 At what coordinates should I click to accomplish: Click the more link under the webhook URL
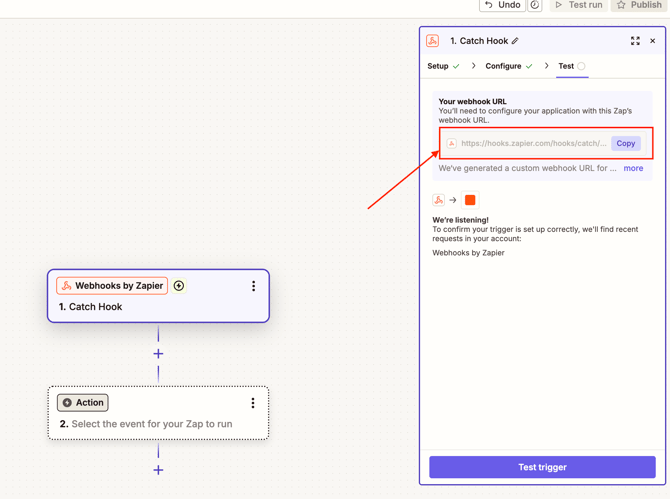pos(633,168)
